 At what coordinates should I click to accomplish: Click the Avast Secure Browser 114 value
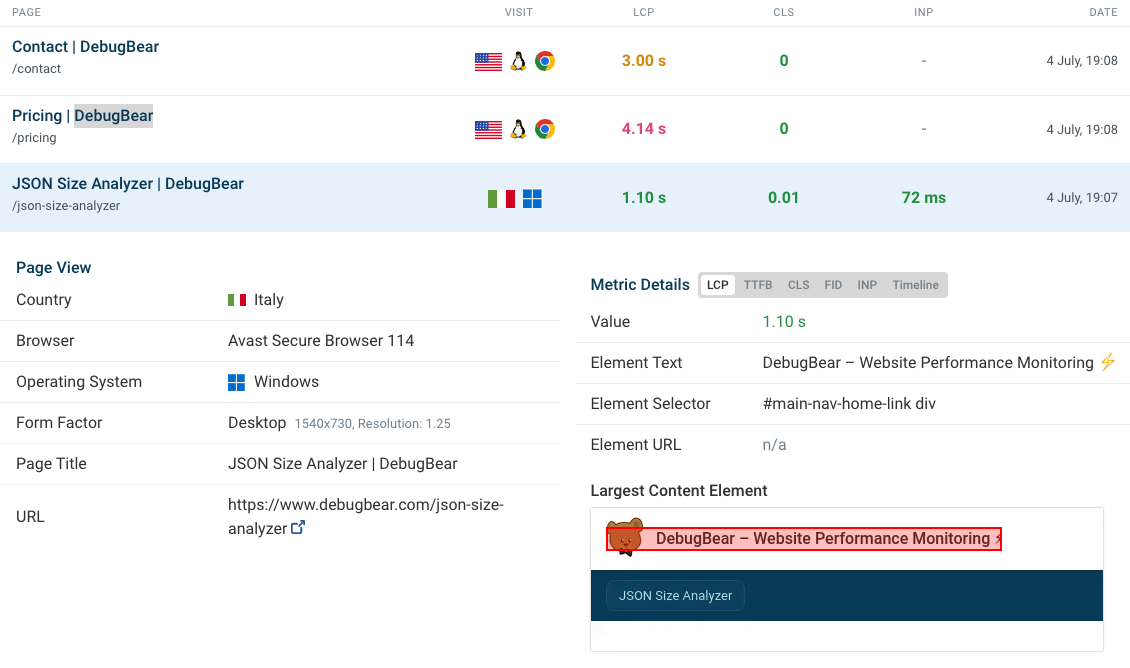[x=321, y=341]
